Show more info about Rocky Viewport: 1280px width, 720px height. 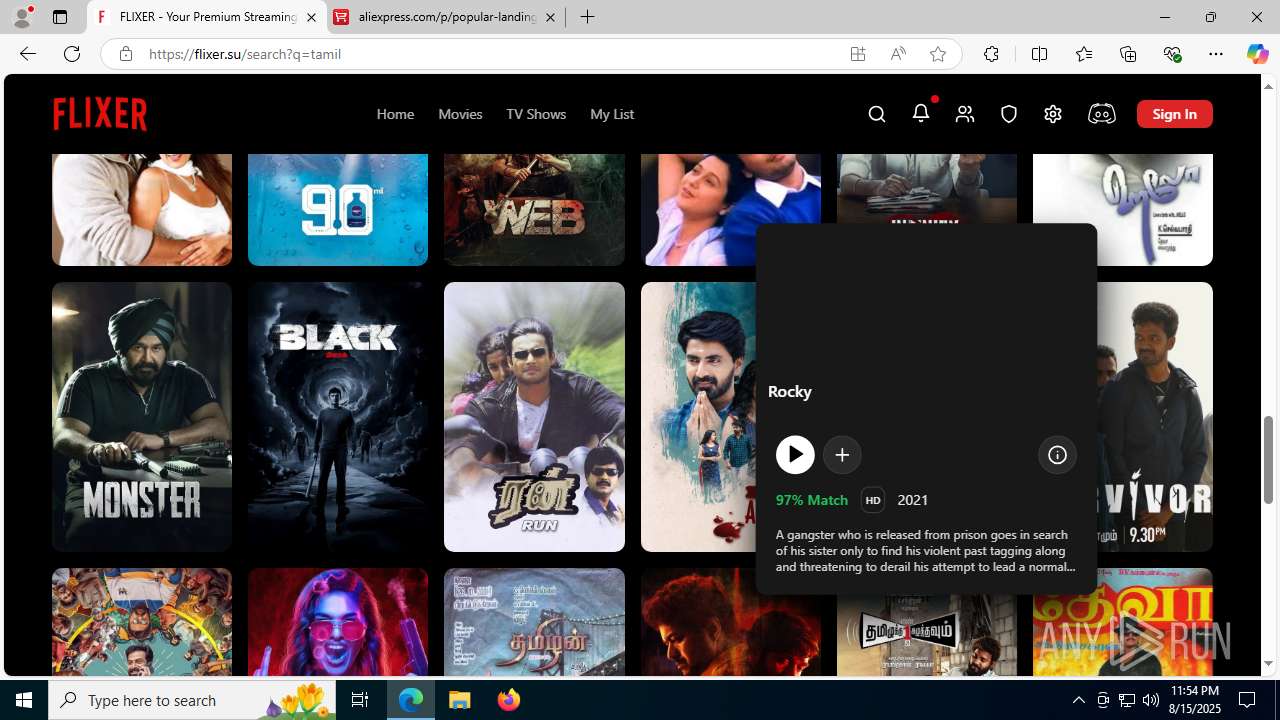(x=1057, y=455)
